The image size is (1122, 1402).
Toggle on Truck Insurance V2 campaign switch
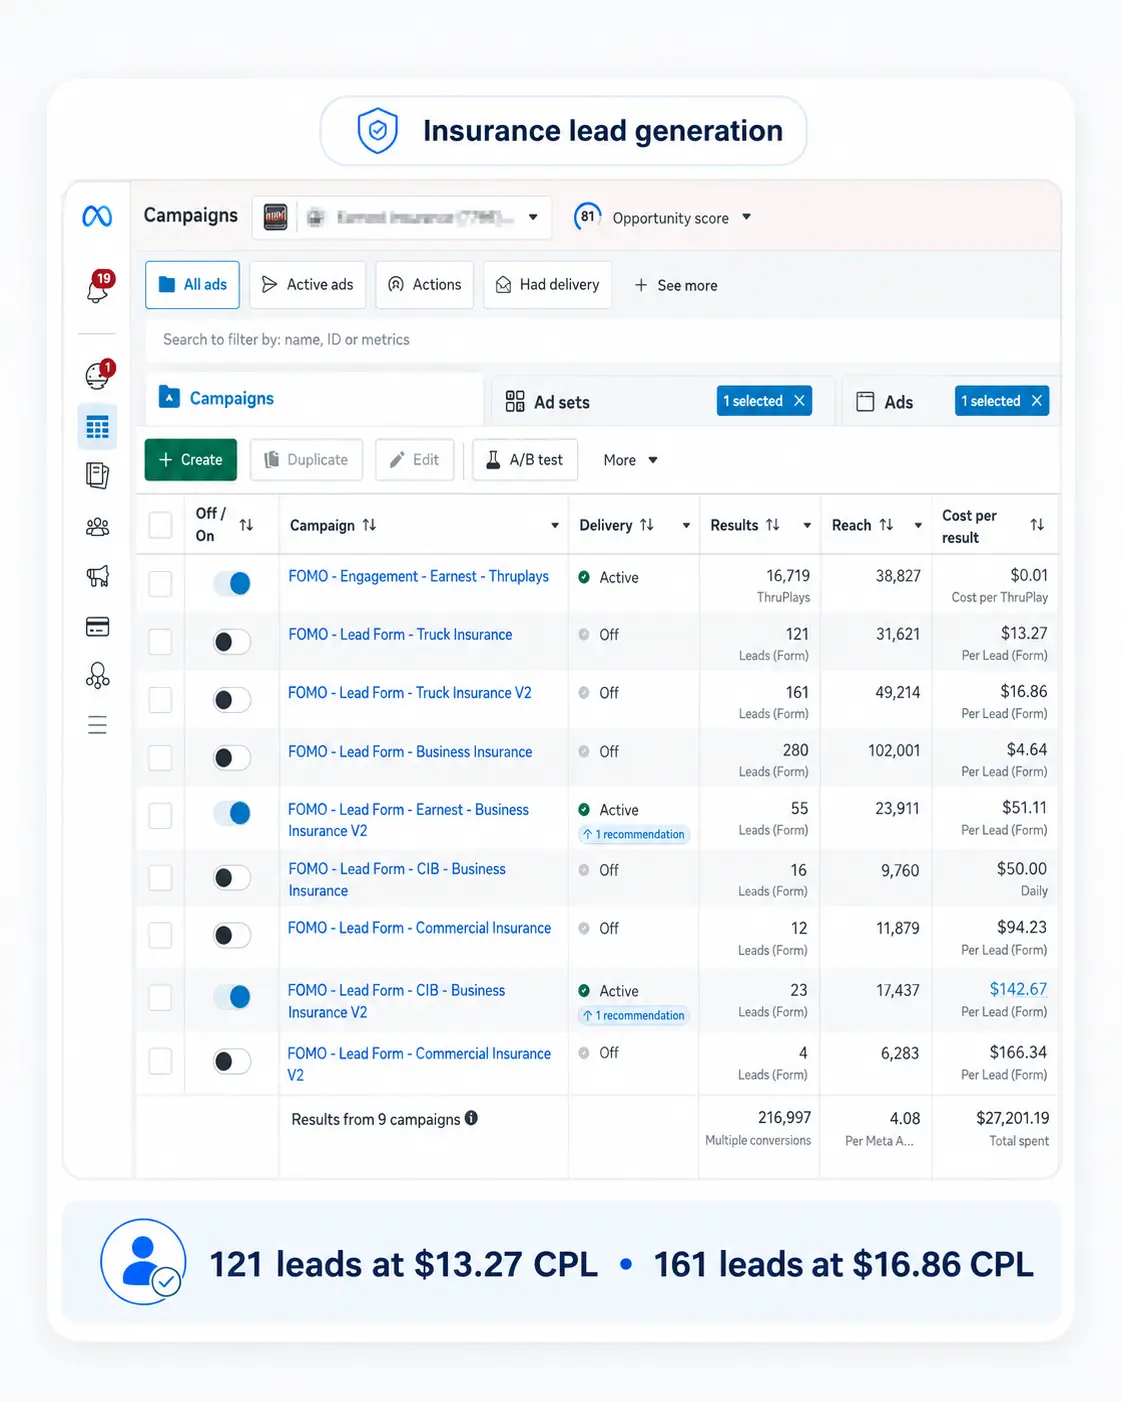tap(232, 700)
